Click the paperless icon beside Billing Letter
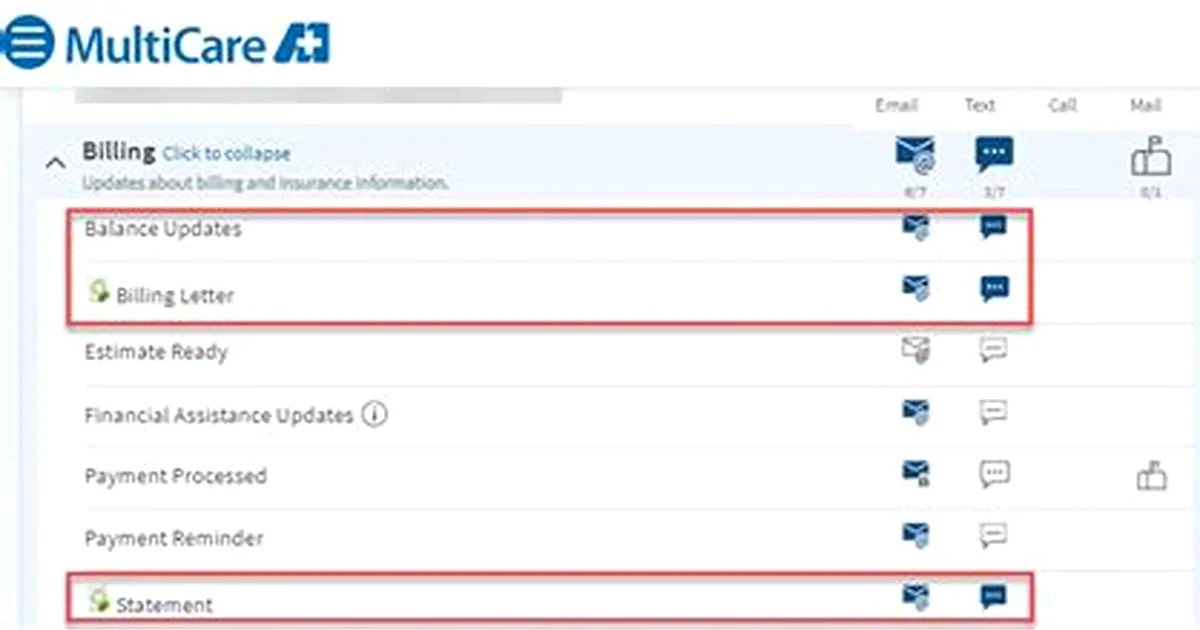The height and width of the screenshot is (630, 1200). point(98,291)
